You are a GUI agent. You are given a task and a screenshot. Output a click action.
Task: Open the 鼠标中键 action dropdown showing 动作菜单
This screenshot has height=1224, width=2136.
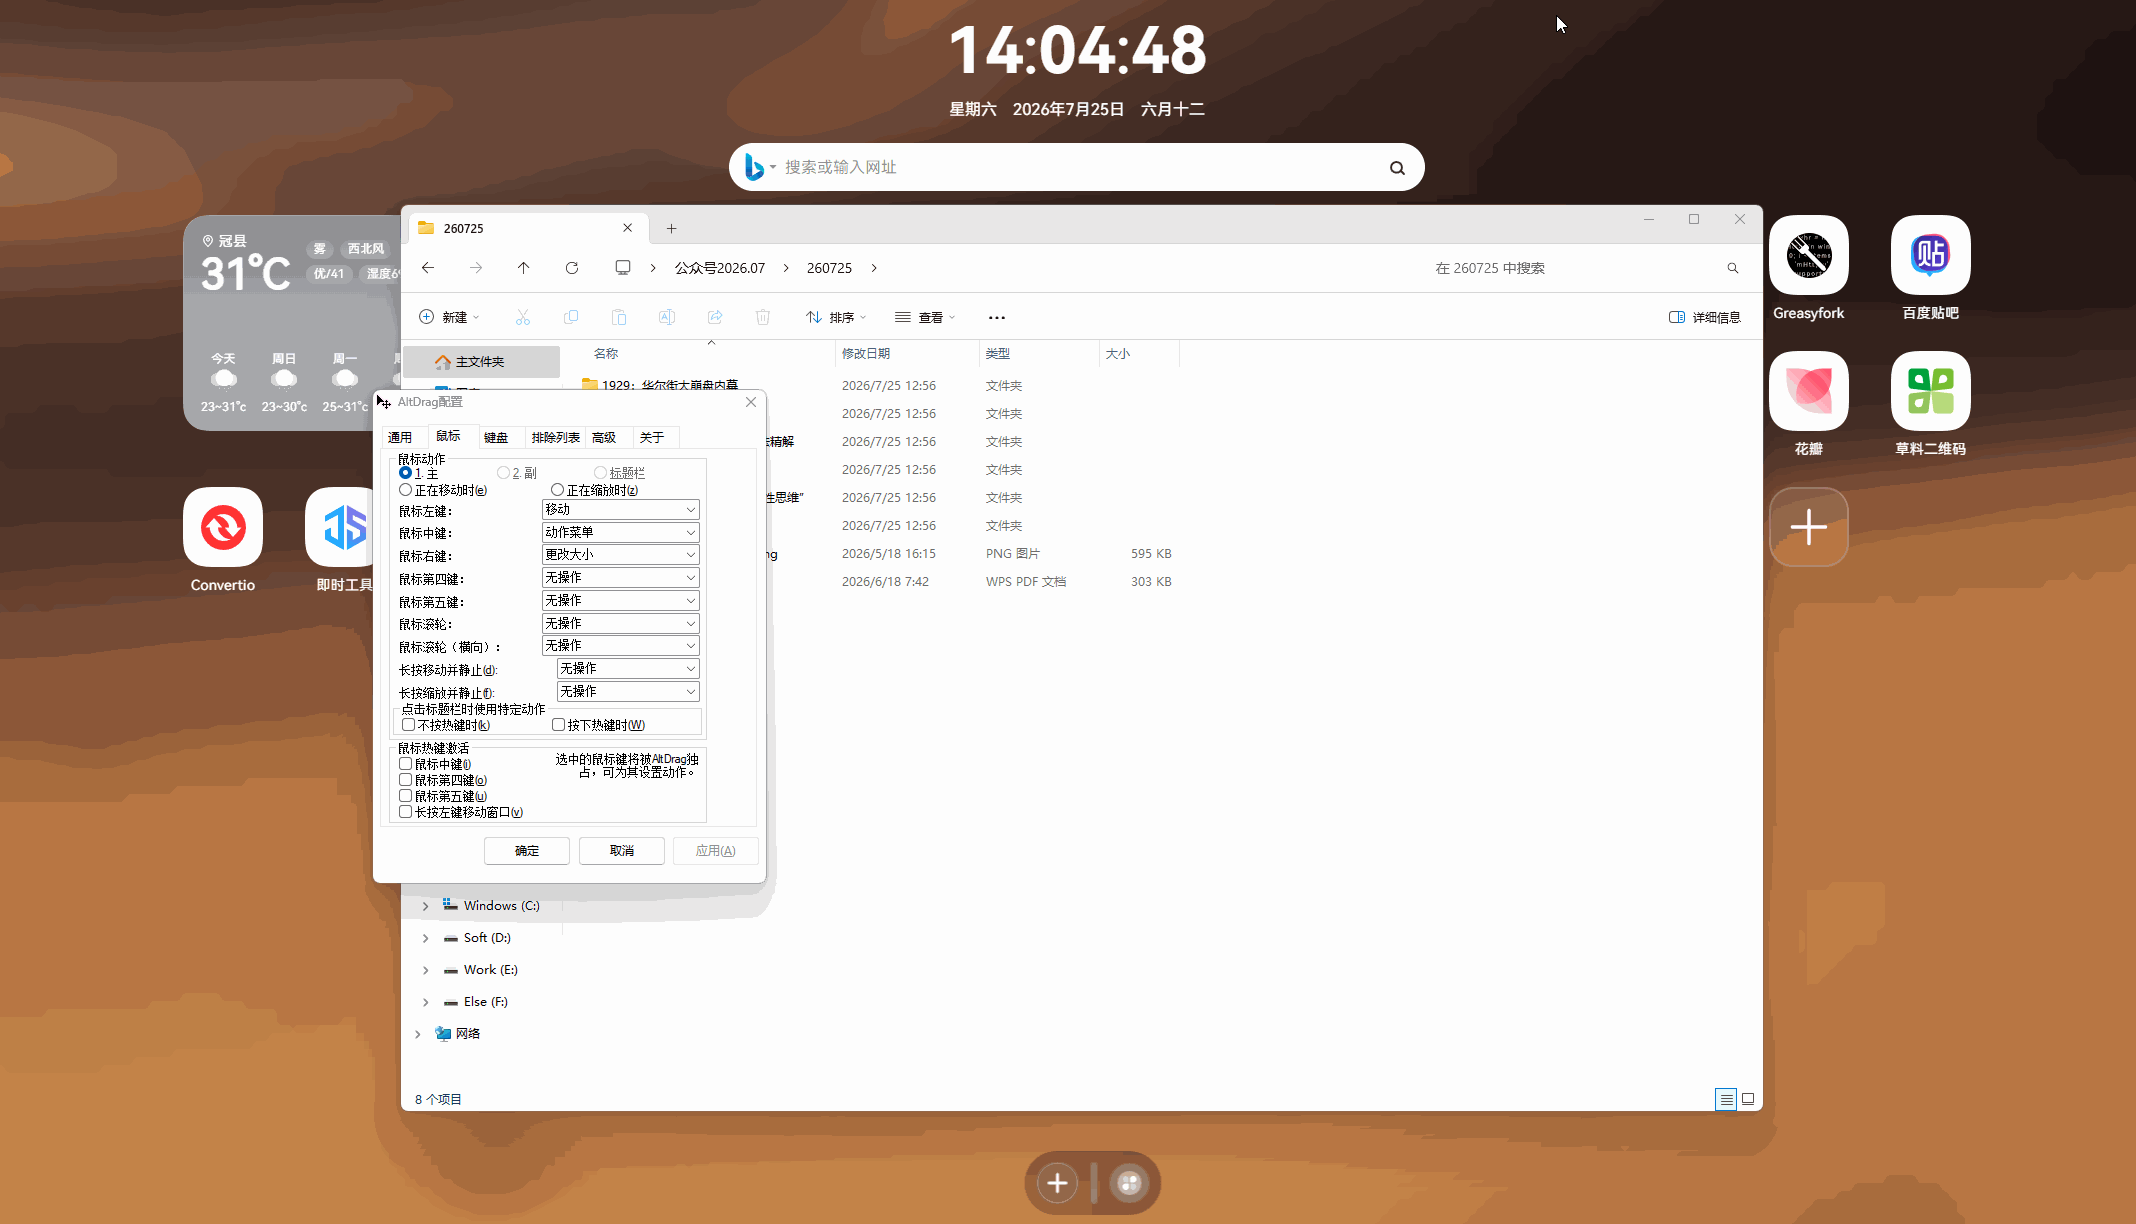(x=620, y=533)
